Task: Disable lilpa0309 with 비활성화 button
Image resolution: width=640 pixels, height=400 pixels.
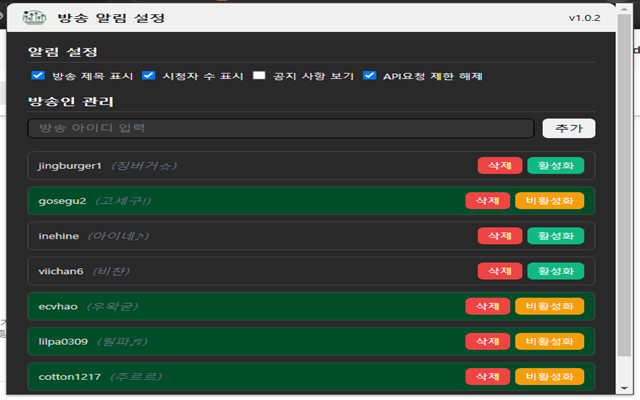Action: click(x=549, y=342)
